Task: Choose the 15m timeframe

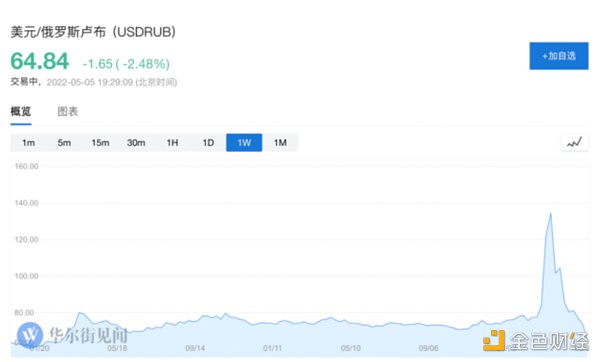Action: (100, 143)
